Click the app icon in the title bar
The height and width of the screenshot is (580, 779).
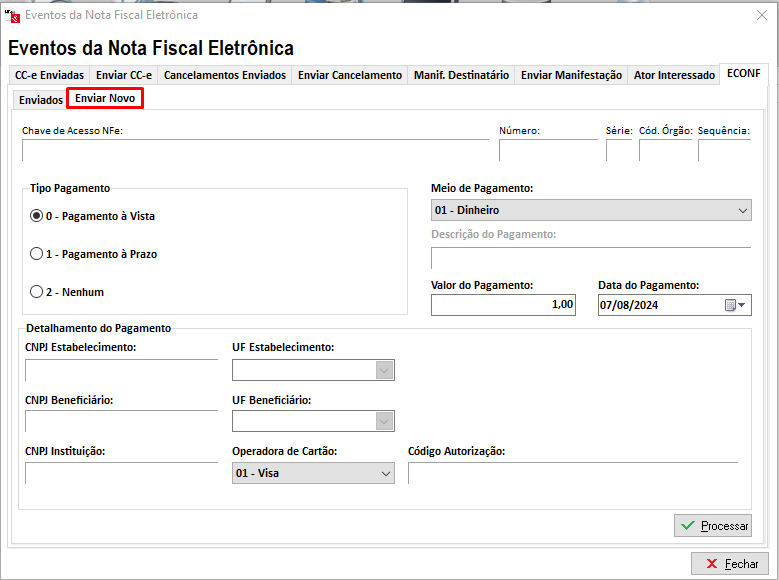click(x=14, y=15)
